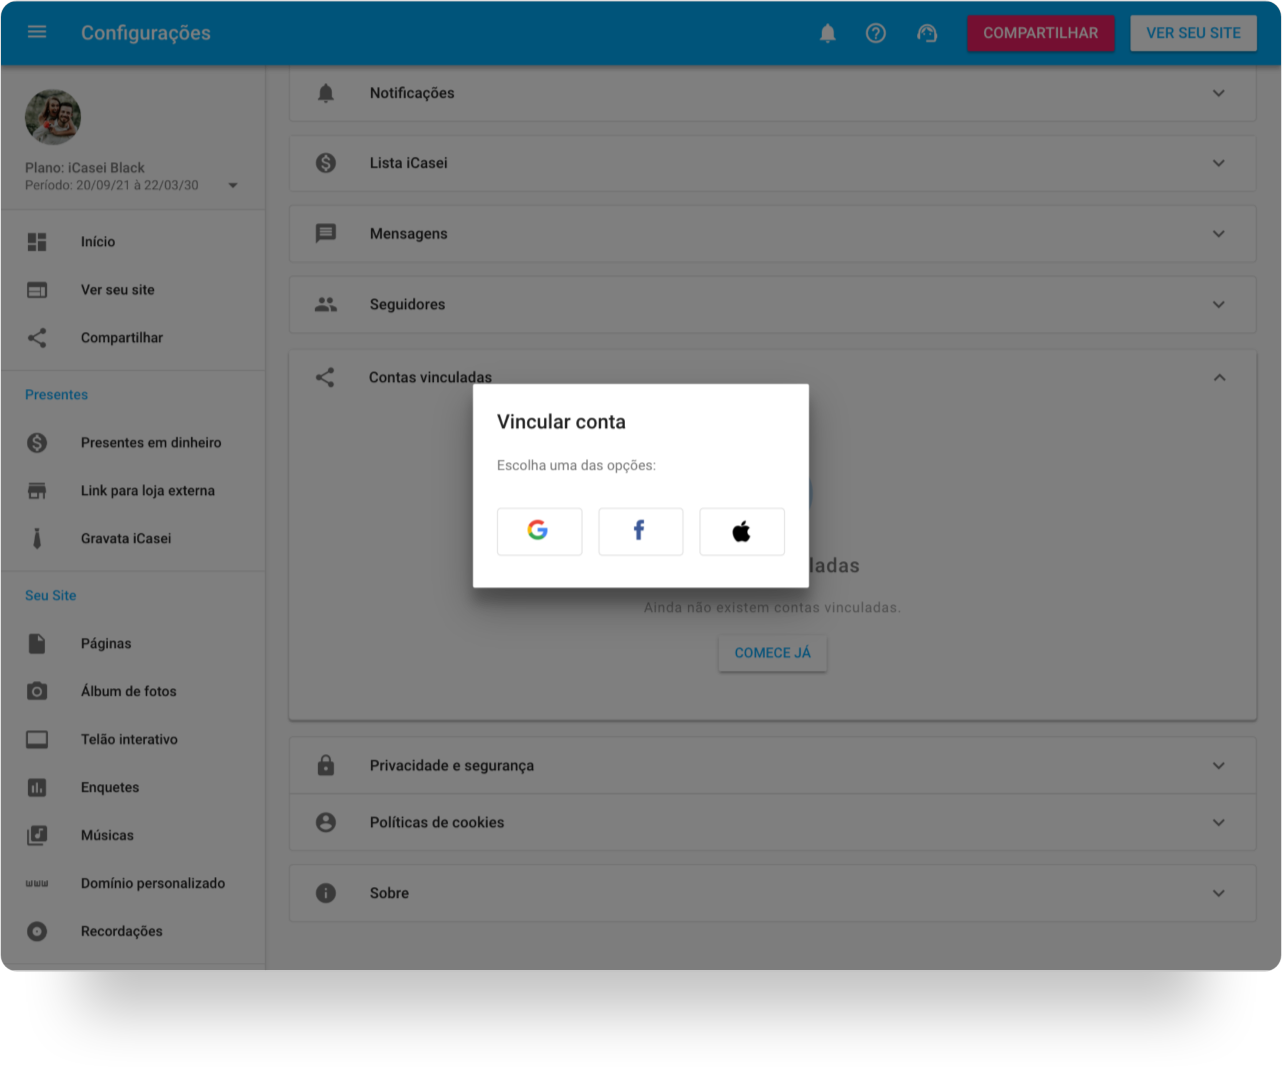Click the Privacidade e segurança lock icon

pyautogui.click(x=326, y=765)
